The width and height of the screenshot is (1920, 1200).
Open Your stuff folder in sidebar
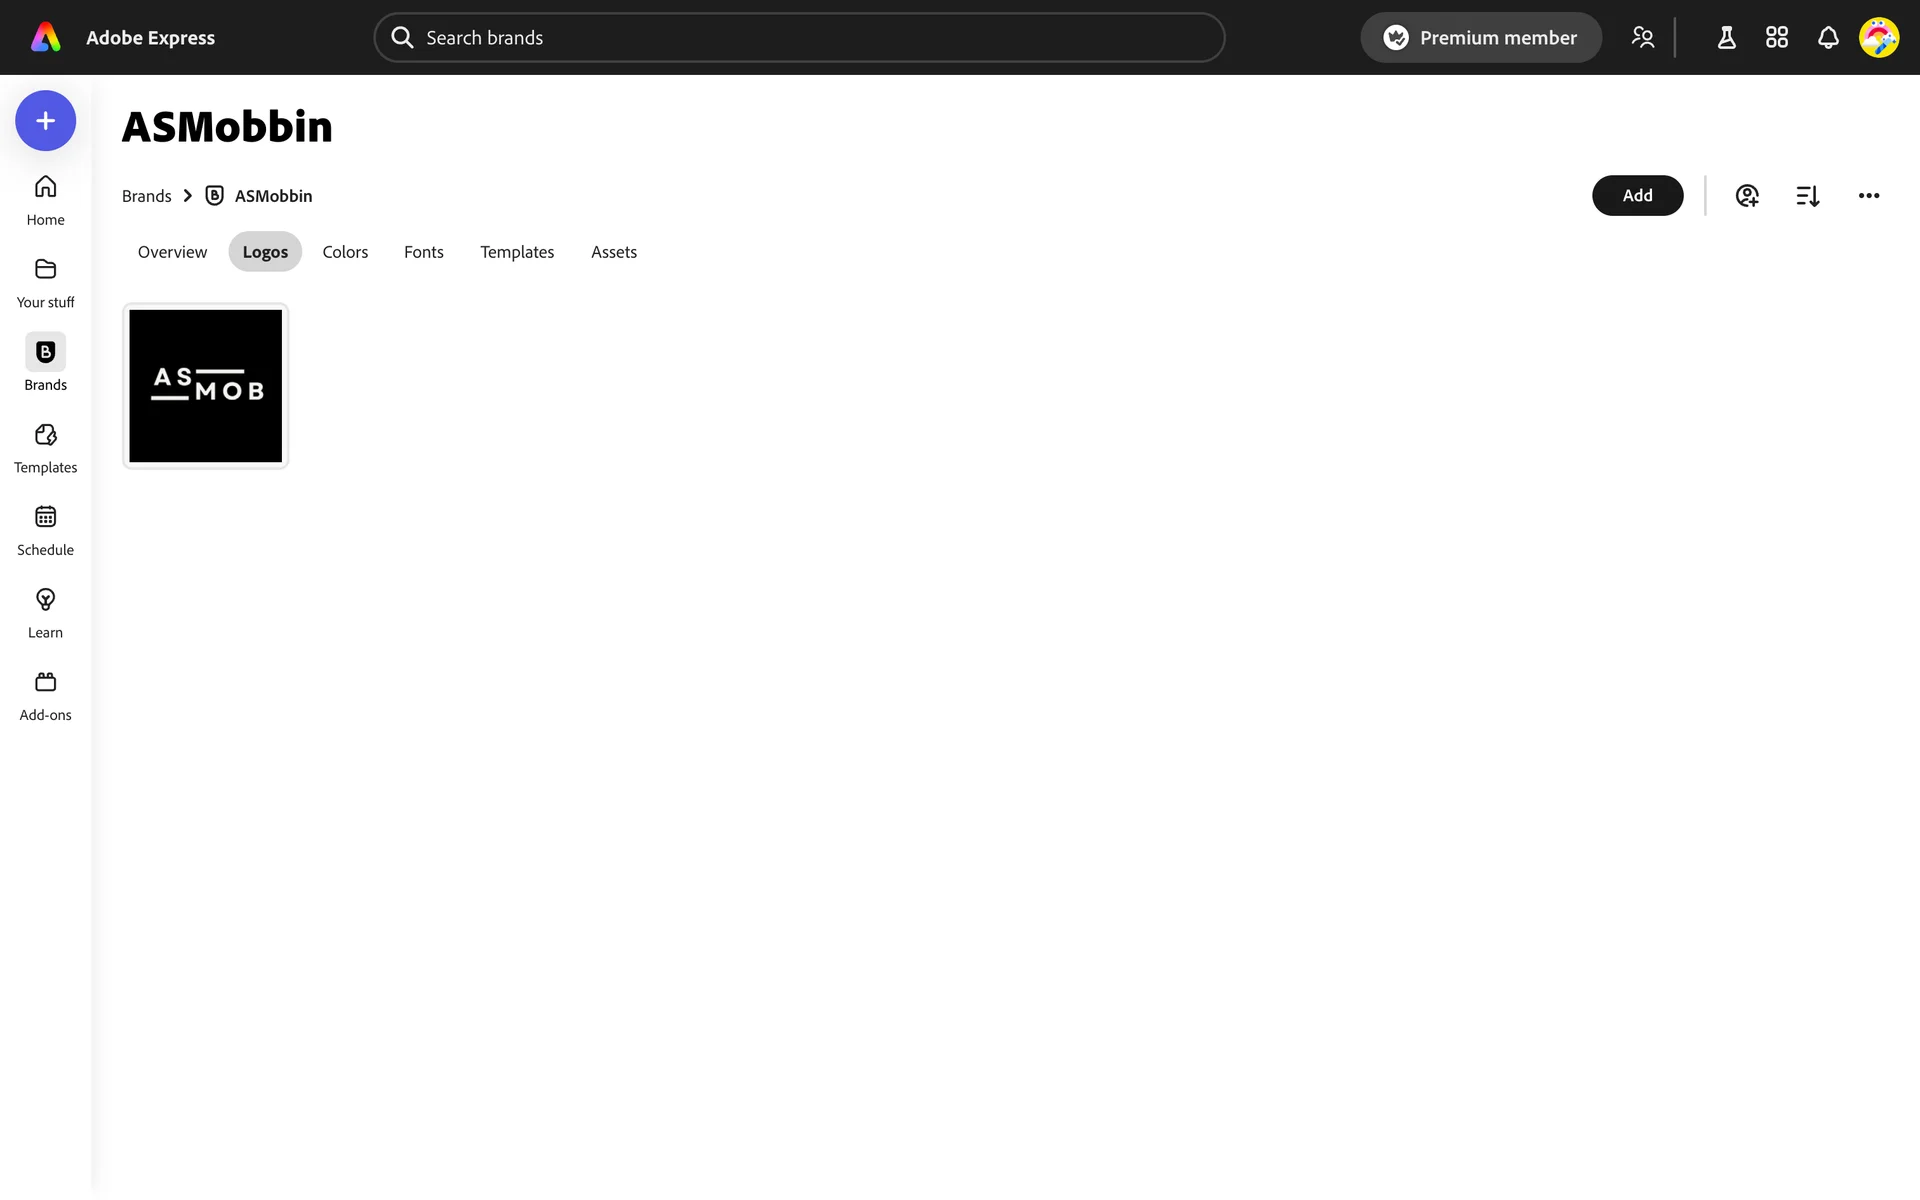pyautogui.click(x=45, y=283)
